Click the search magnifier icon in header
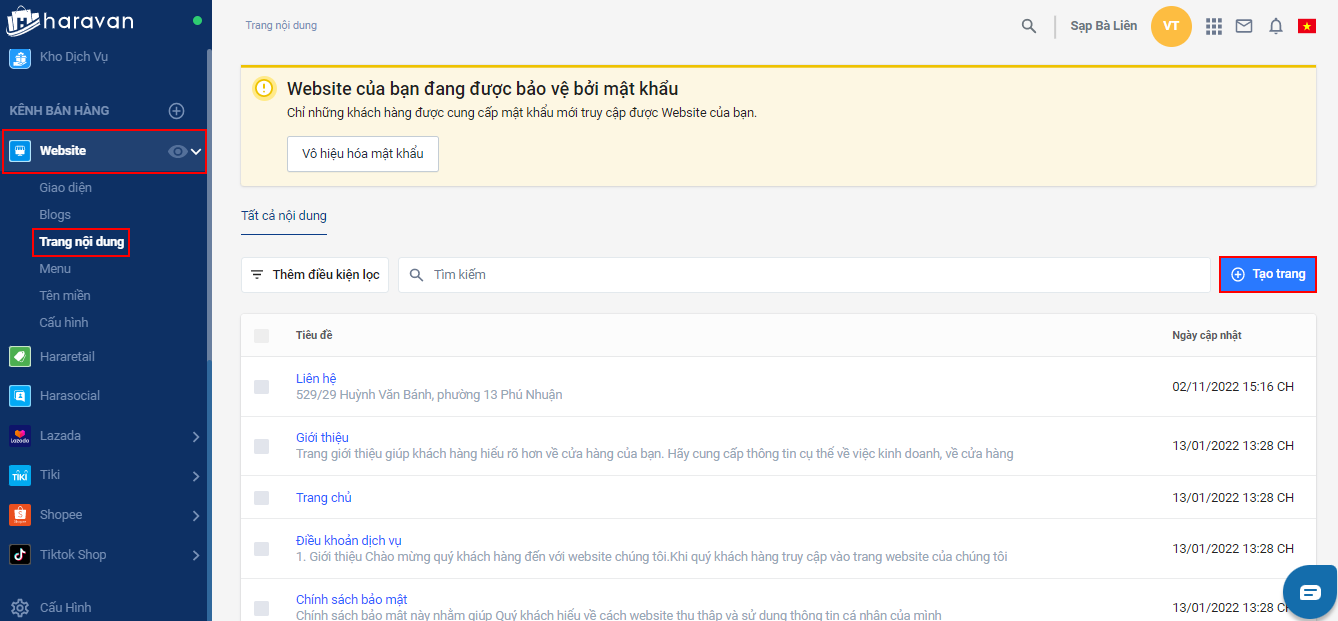The image size is (1338, 621). coord(1028,26)
